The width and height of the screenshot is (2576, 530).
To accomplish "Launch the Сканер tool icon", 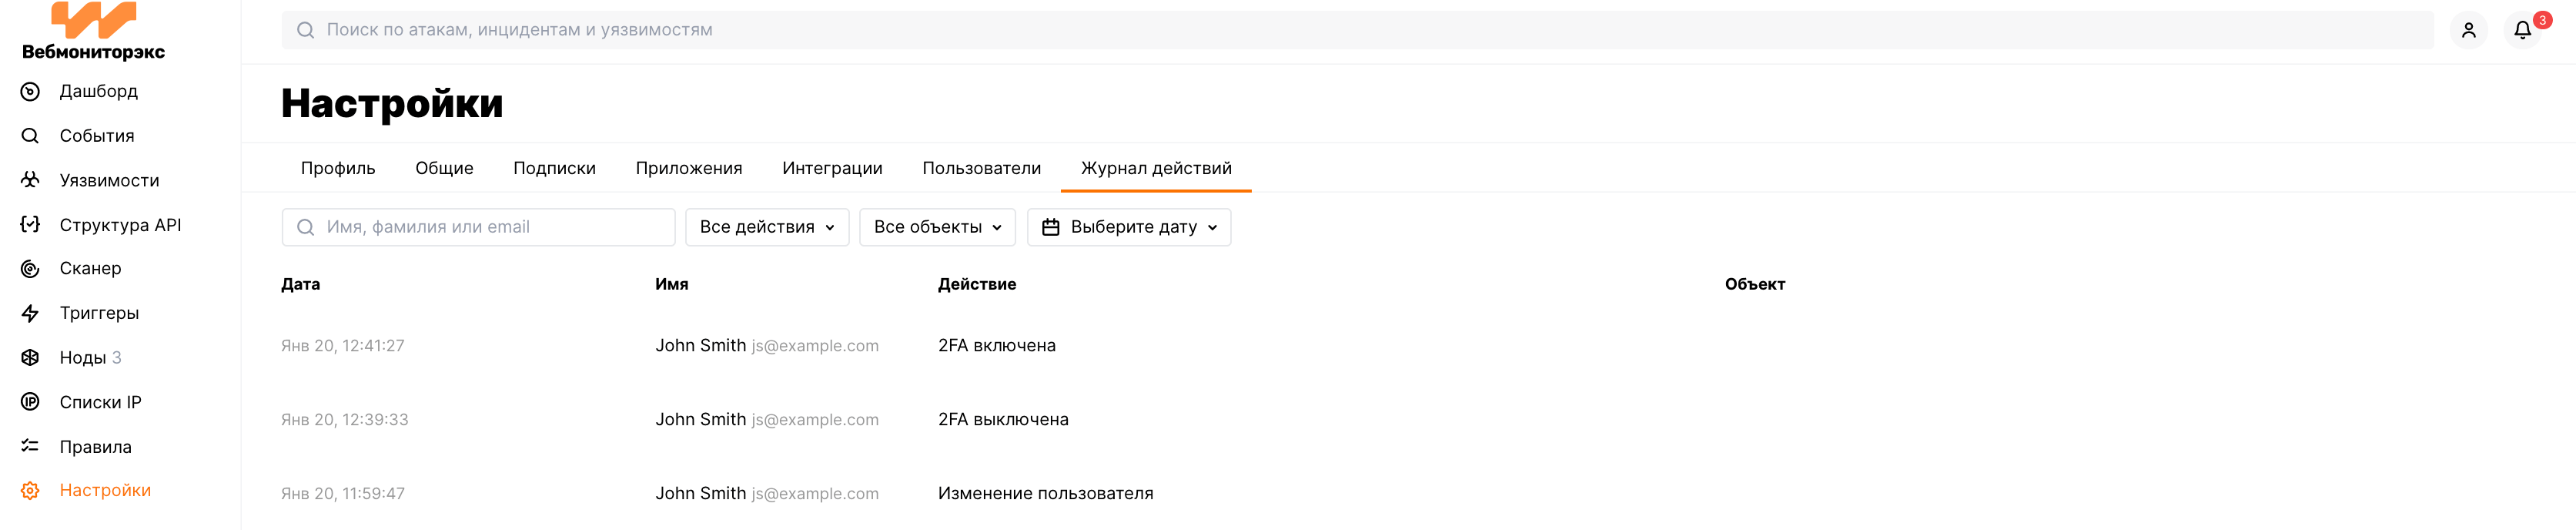I will (30, 268).
